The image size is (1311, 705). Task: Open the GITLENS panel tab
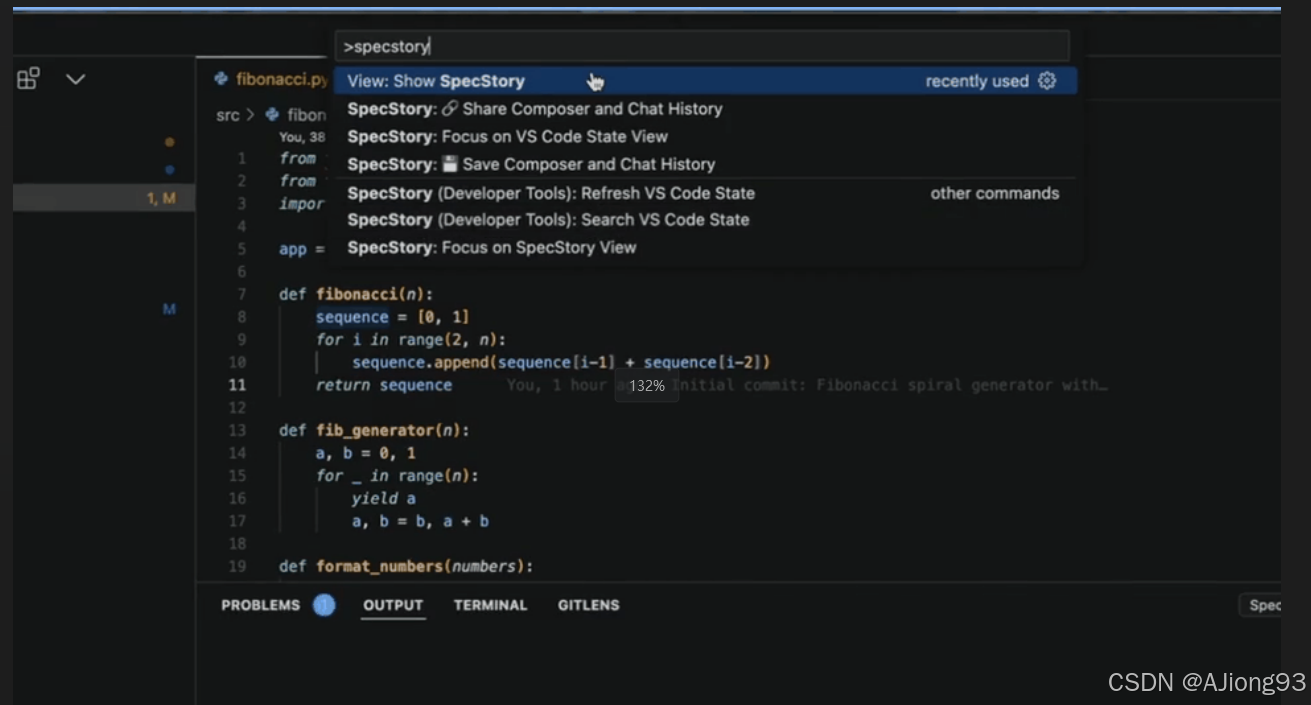point(588,605)
